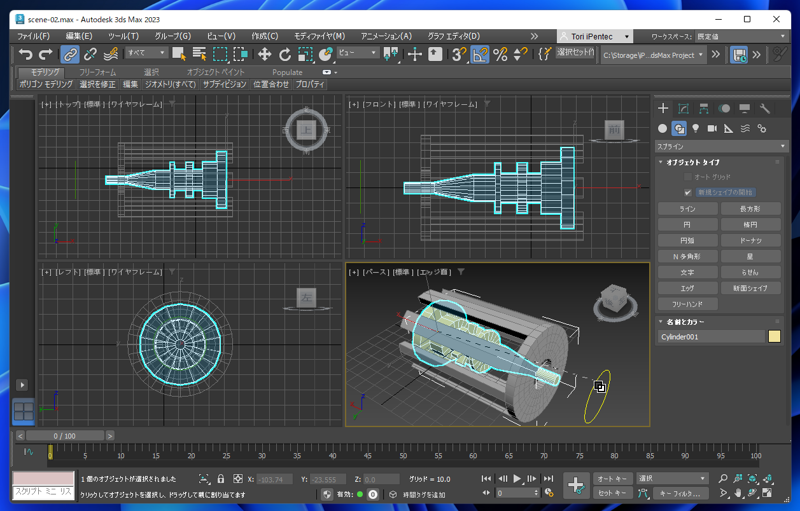Click the Cylinder001 name field
The height and width of the screenshot is (511, 800).
711,337
